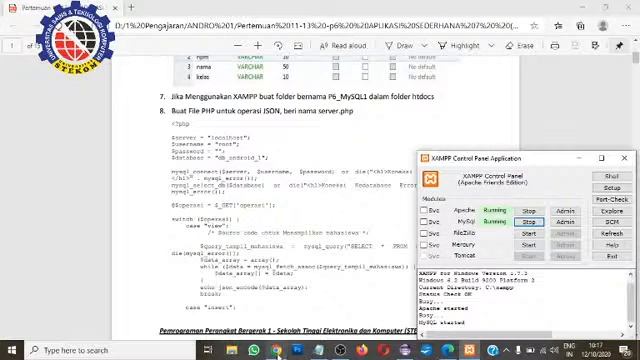640x360 pixels.
Task: Switch to XAMPP on taskbar
Action: tap(469, 350)
